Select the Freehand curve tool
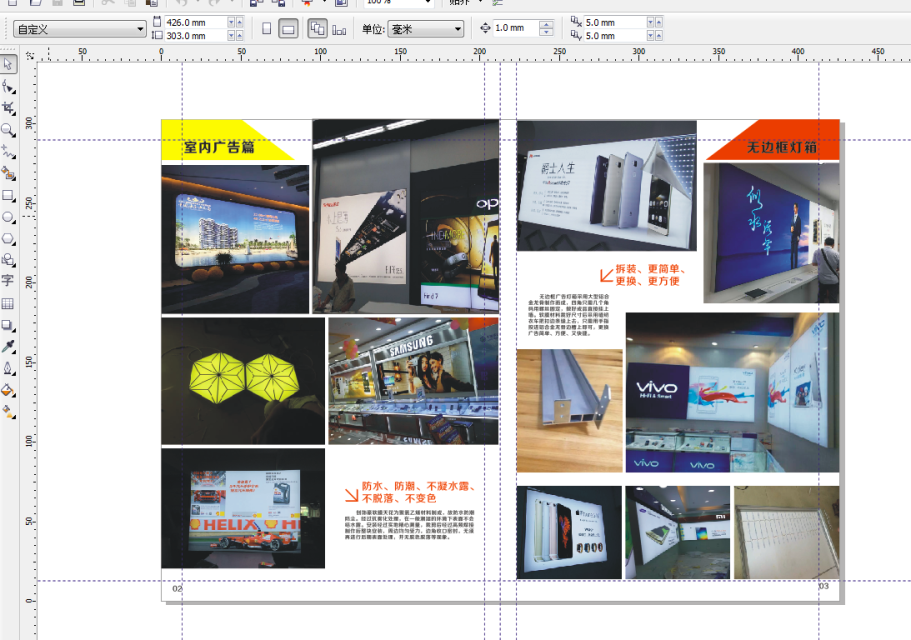911x640 pixels. click(8, 152)
